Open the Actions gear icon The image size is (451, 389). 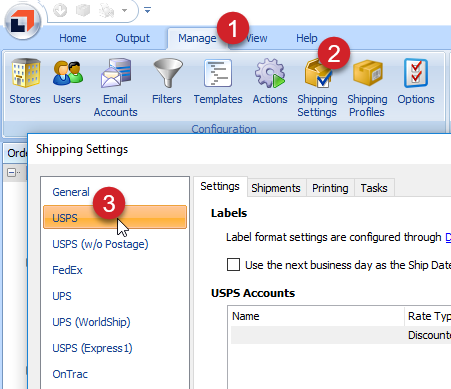(270, 81)
